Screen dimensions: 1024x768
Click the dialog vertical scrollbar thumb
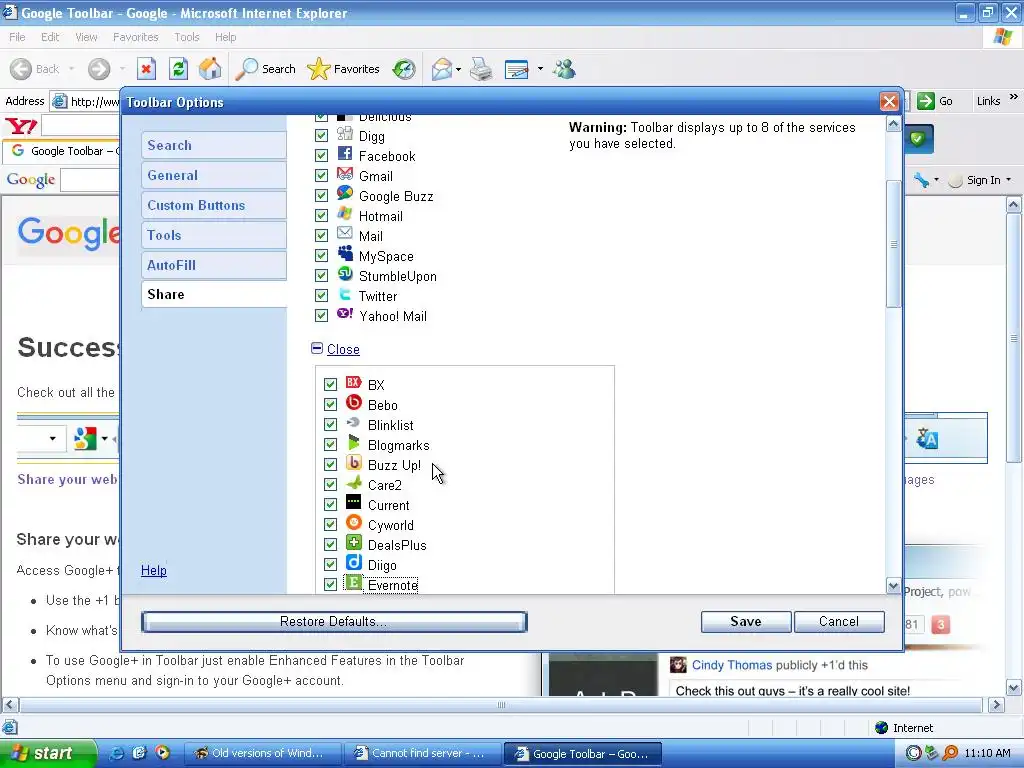[x=893, y=243]
